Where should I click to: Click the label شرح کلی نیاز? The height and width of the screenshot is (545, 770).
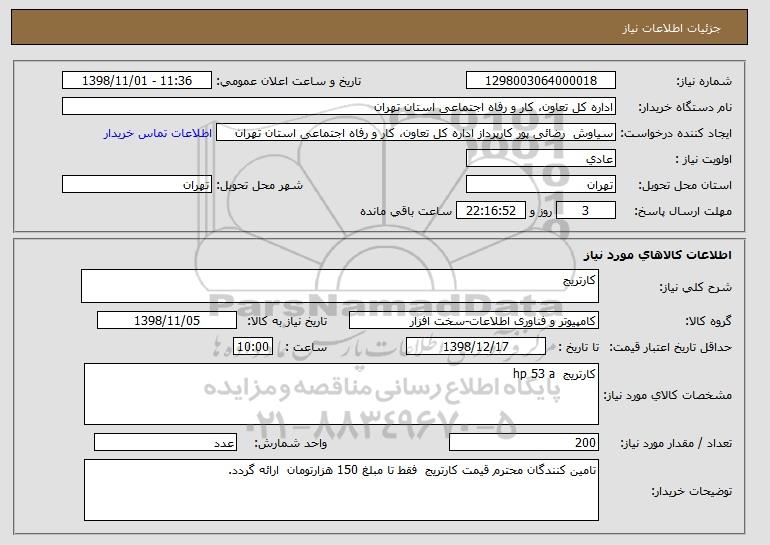pos(695,287)
